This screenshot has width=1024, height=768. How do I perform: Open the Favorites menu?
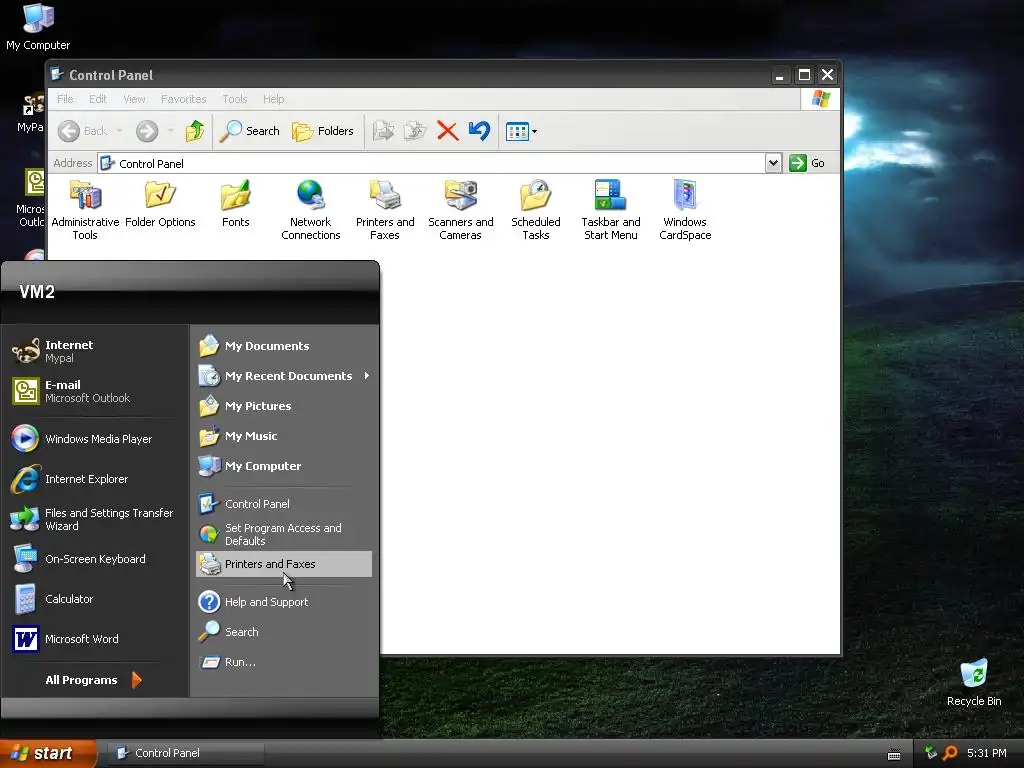coord(184,99)
